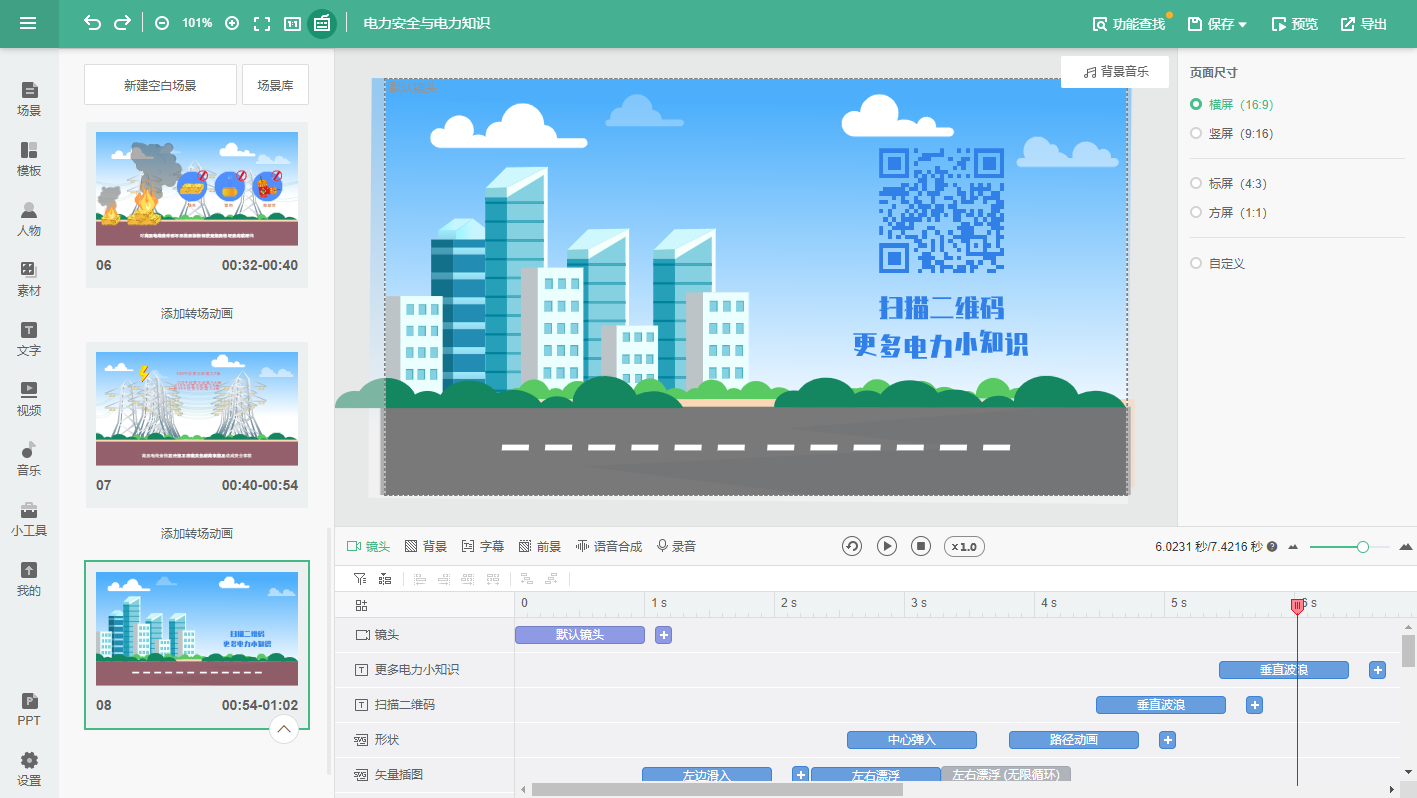Select 横屏 (16:9) page size

1231,104
